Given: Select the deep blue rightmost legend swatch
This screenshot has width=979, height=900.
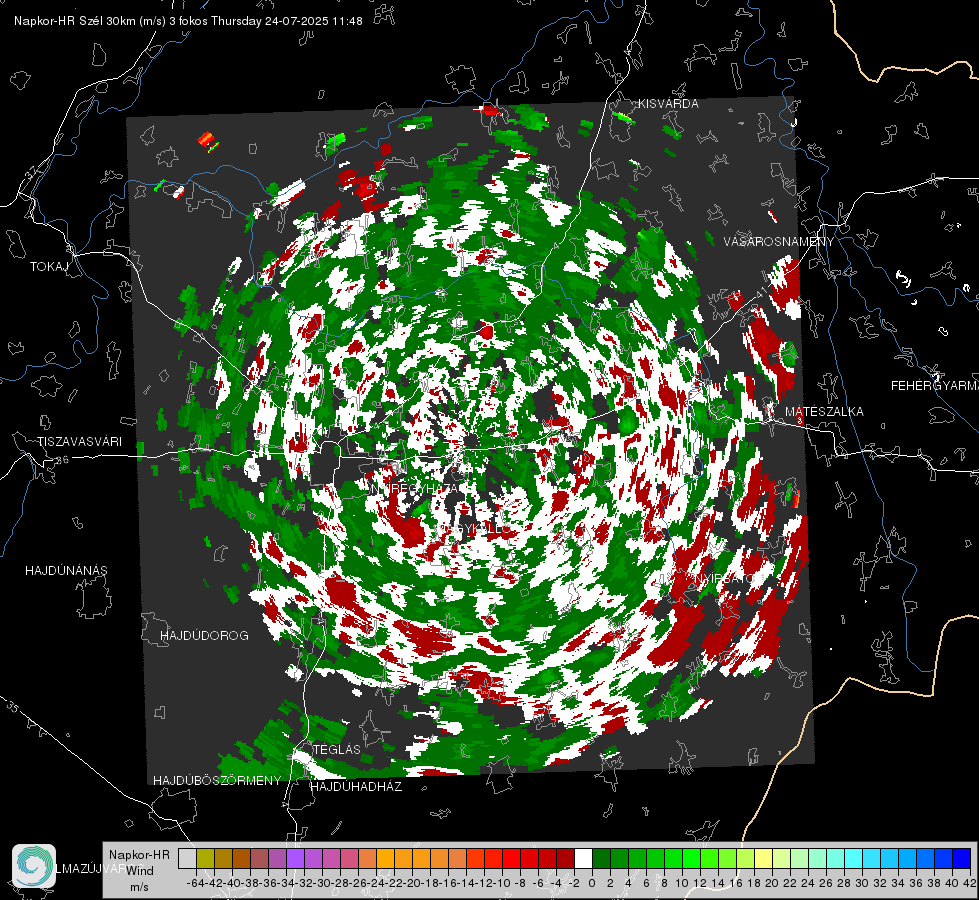Looking at the screenshot, I should (962, 858).
